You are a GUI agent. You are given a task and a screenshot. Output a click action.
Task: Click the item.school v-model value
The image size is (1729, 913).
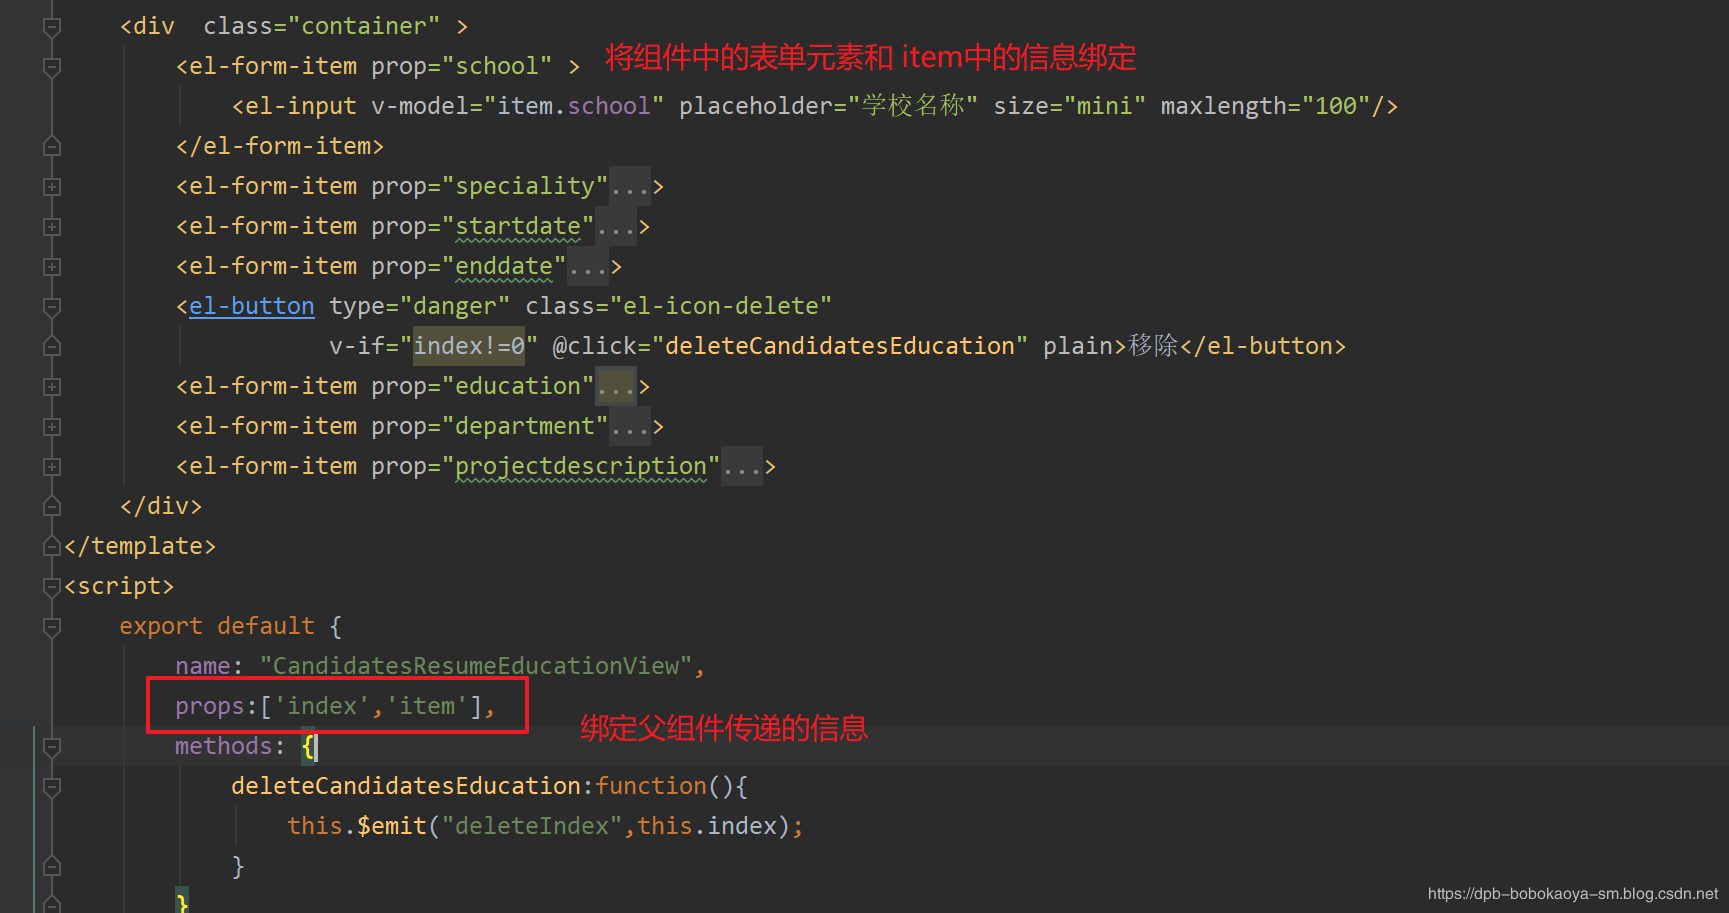574,106
